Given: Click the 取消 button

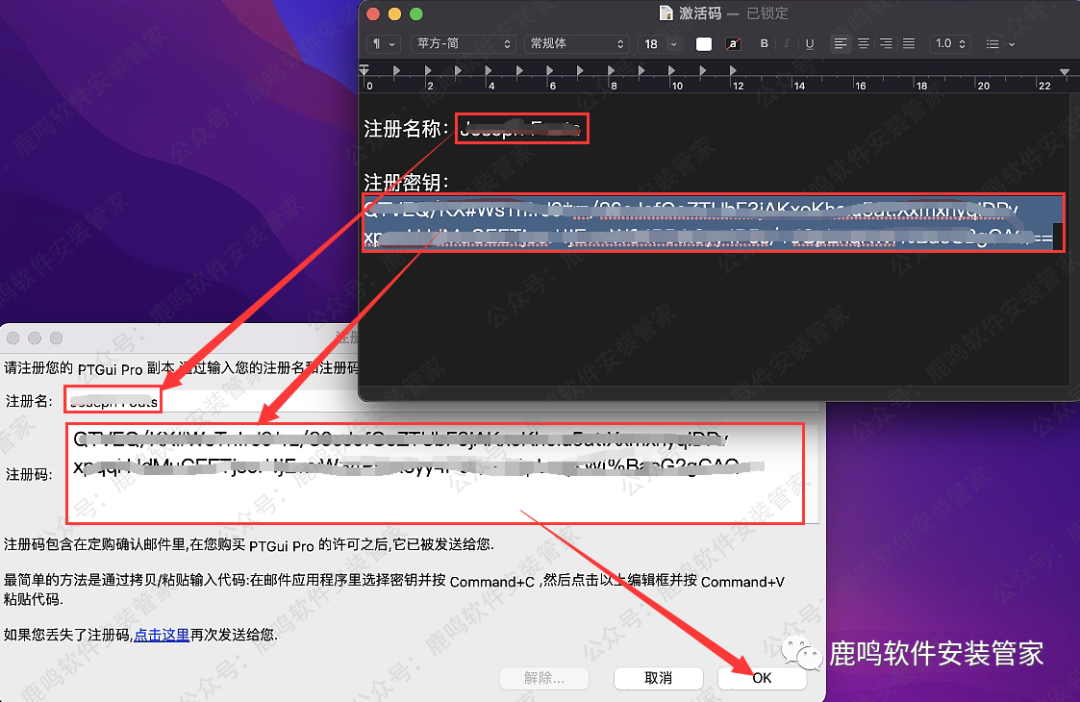Looking at the screenshot, I should (x=658, y=678).
